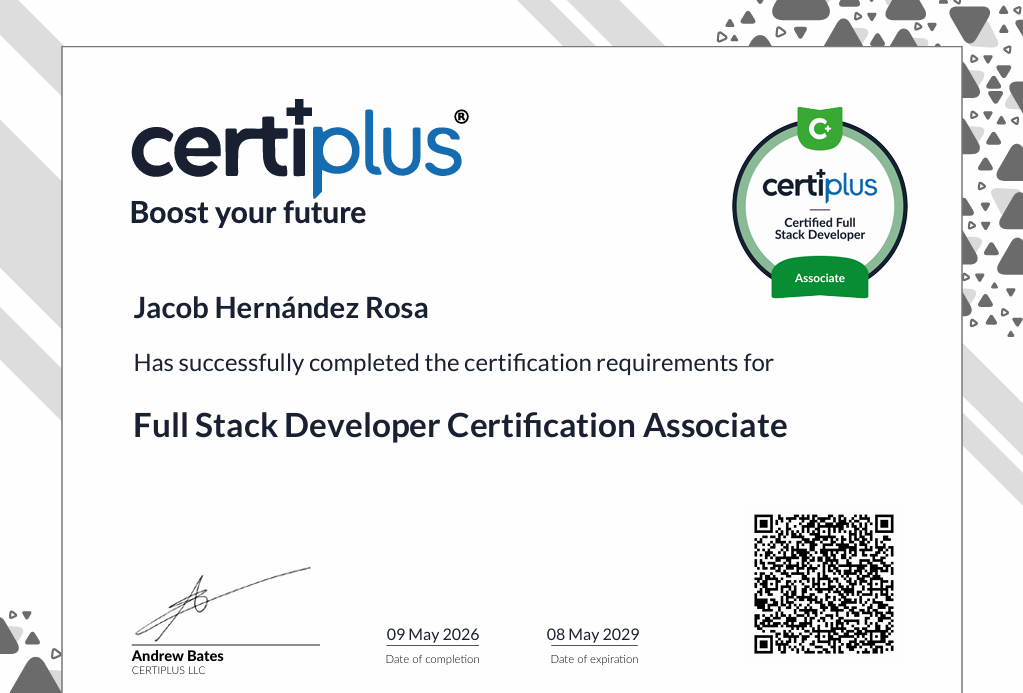Click the 'Boost your future' tagline

(x=248, y=213)
